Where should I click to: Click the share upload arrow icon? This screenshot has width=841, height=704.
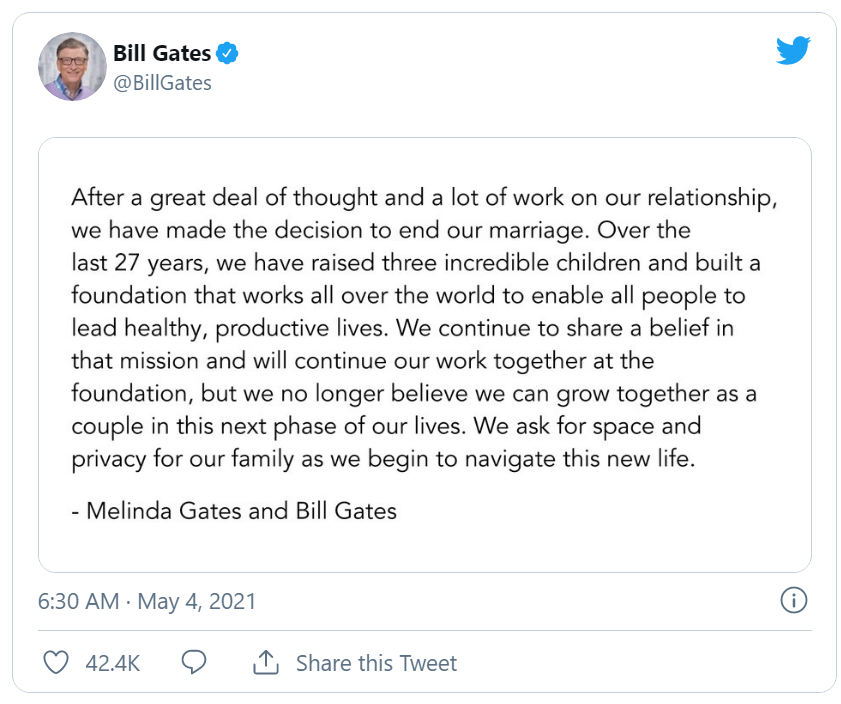coord(265,662)
